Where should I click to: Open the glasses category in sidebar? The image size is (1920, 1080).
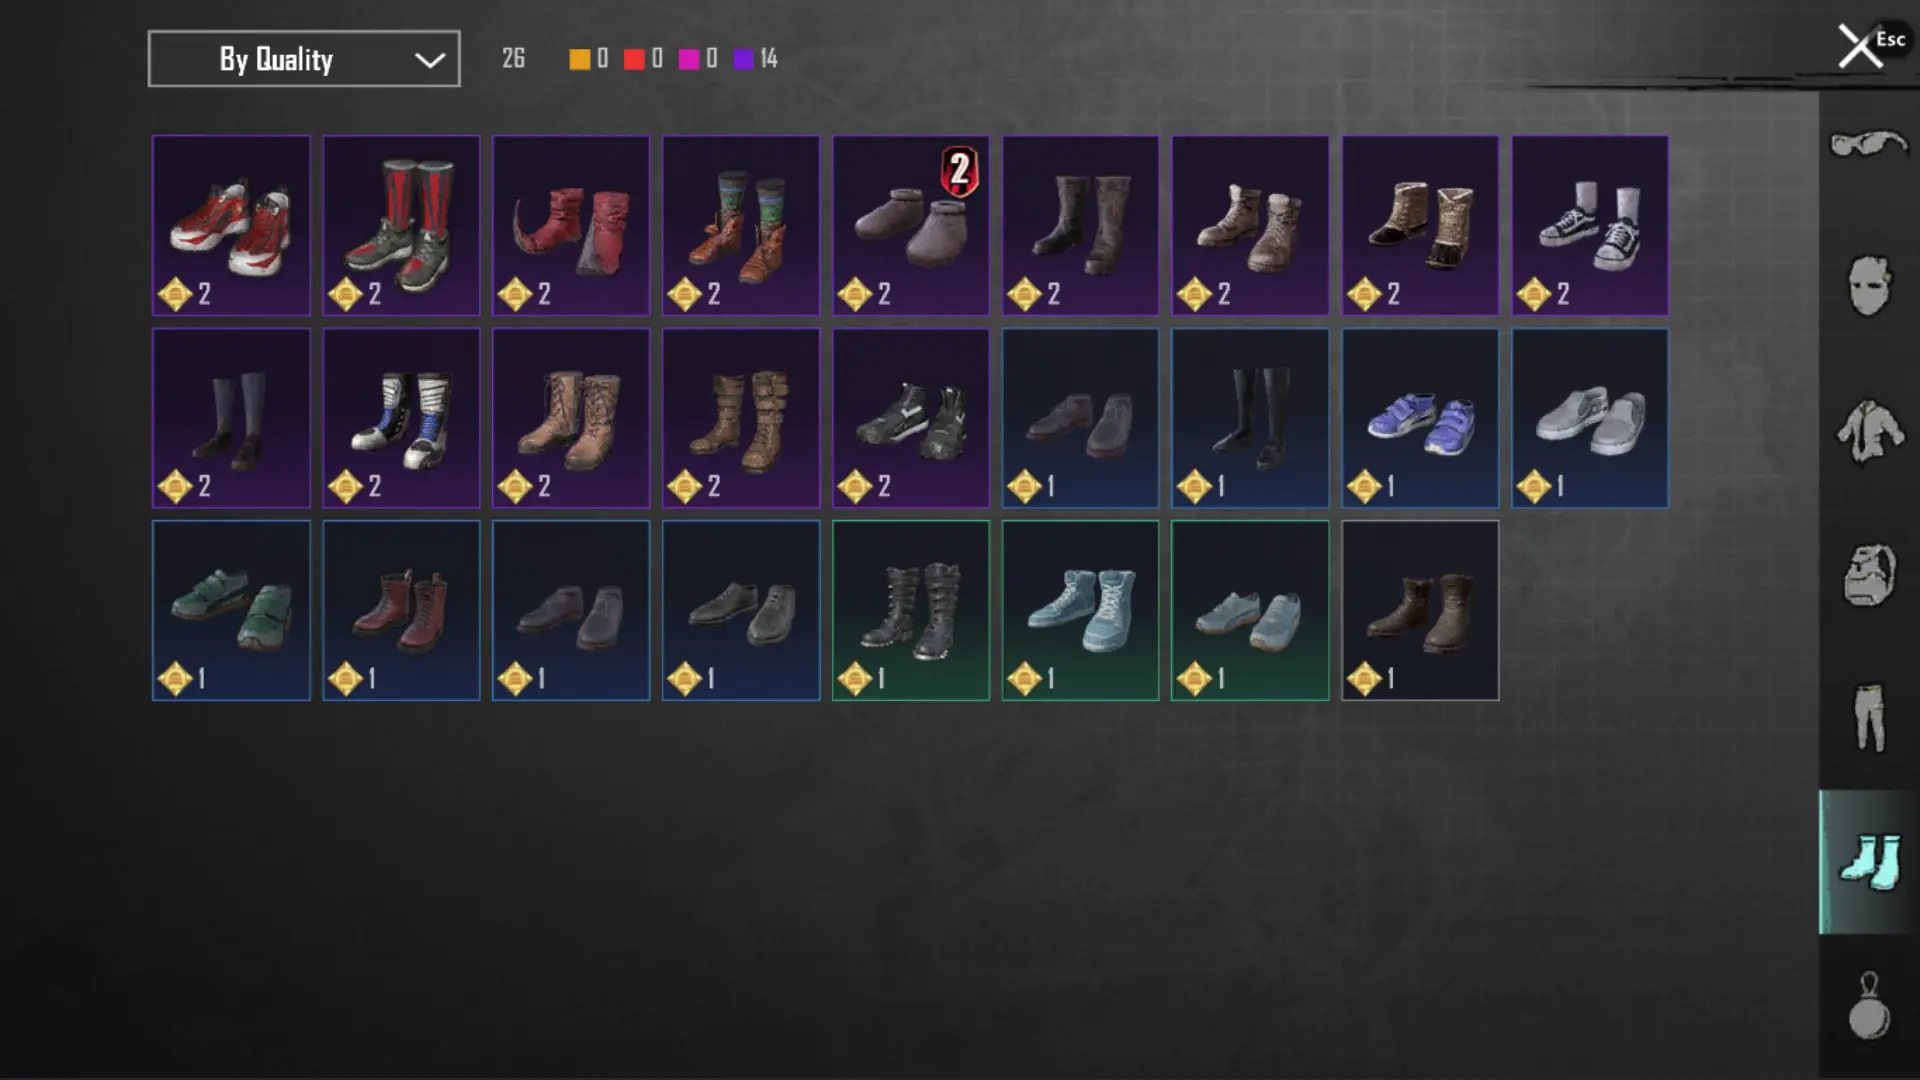pos(1869,146)
